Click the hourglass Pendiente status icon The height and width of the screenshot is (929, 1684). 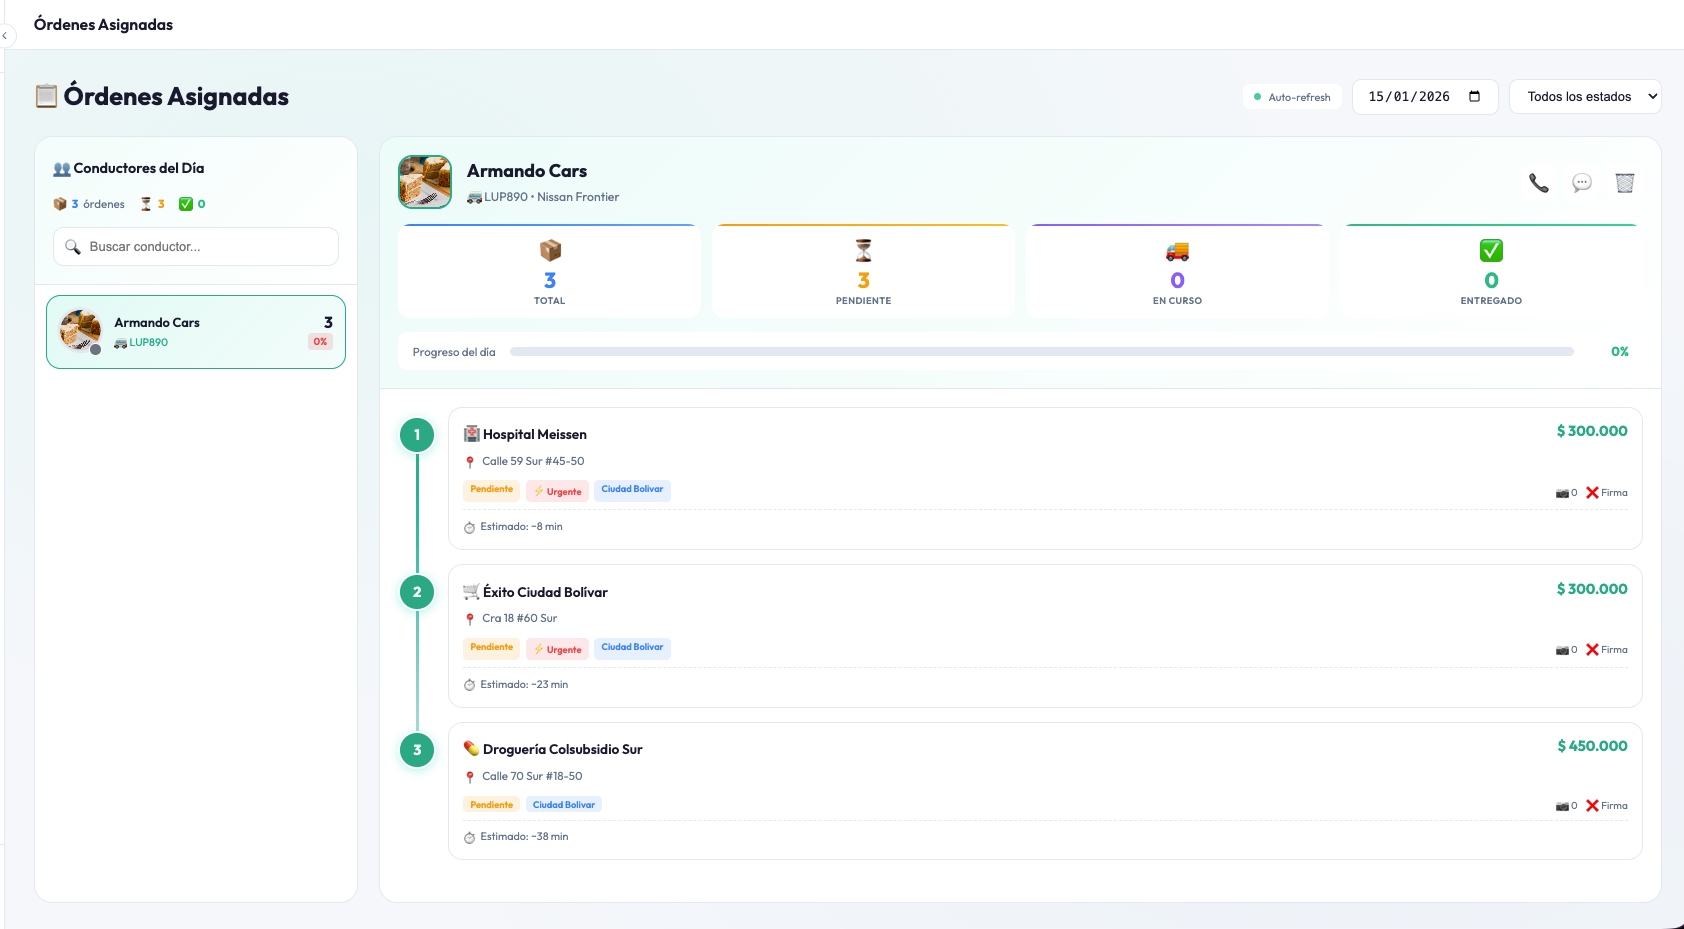(863, 250)
